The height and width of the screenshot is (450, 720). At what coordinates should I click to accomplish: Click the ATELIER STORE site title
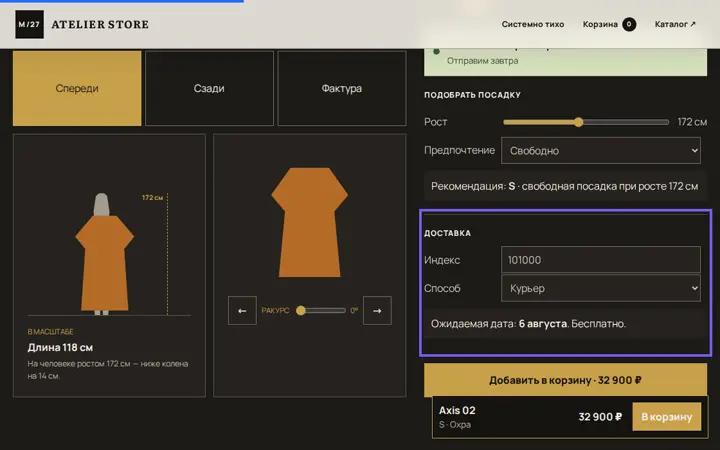pyautogui.click(x=100, y=24)
